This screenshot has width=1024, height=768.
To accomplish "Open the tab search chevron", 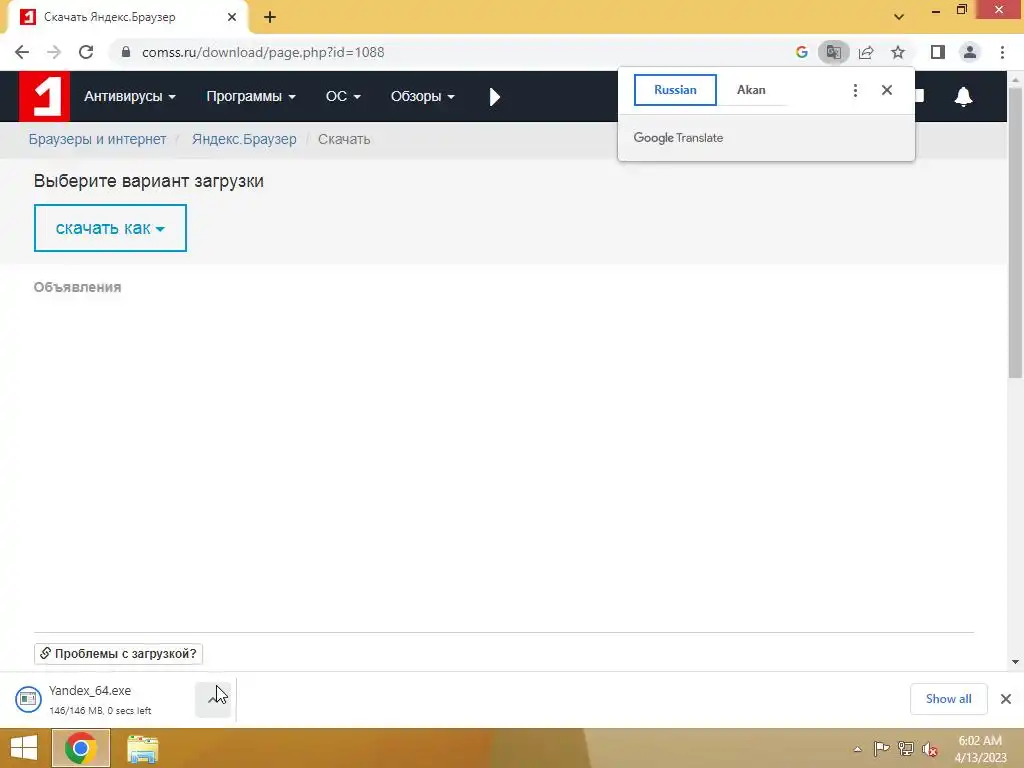I will [899, 17].
